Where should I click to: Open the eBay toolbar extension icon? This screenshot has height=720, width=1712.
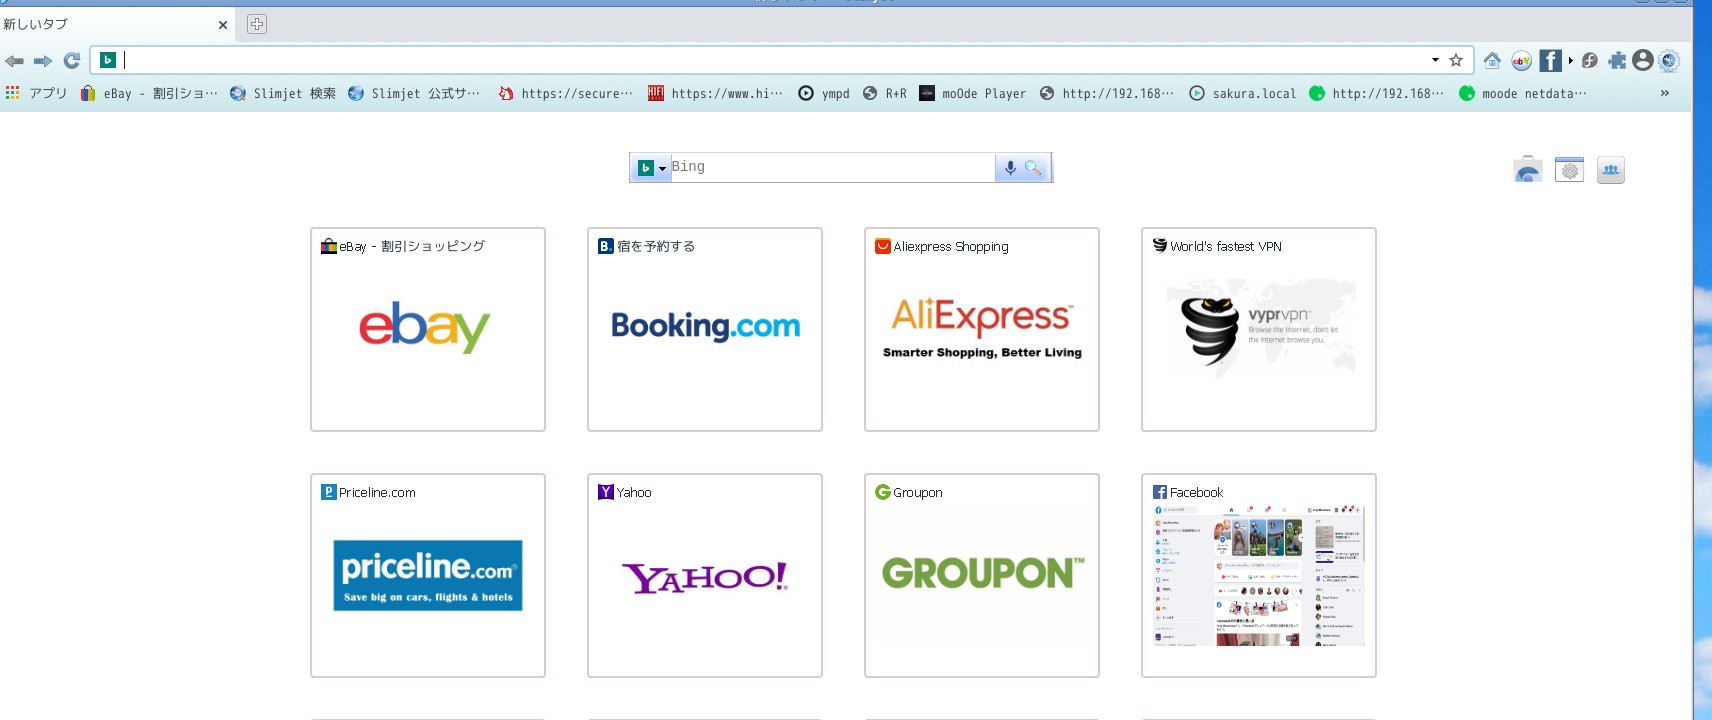coord(1521,61)
